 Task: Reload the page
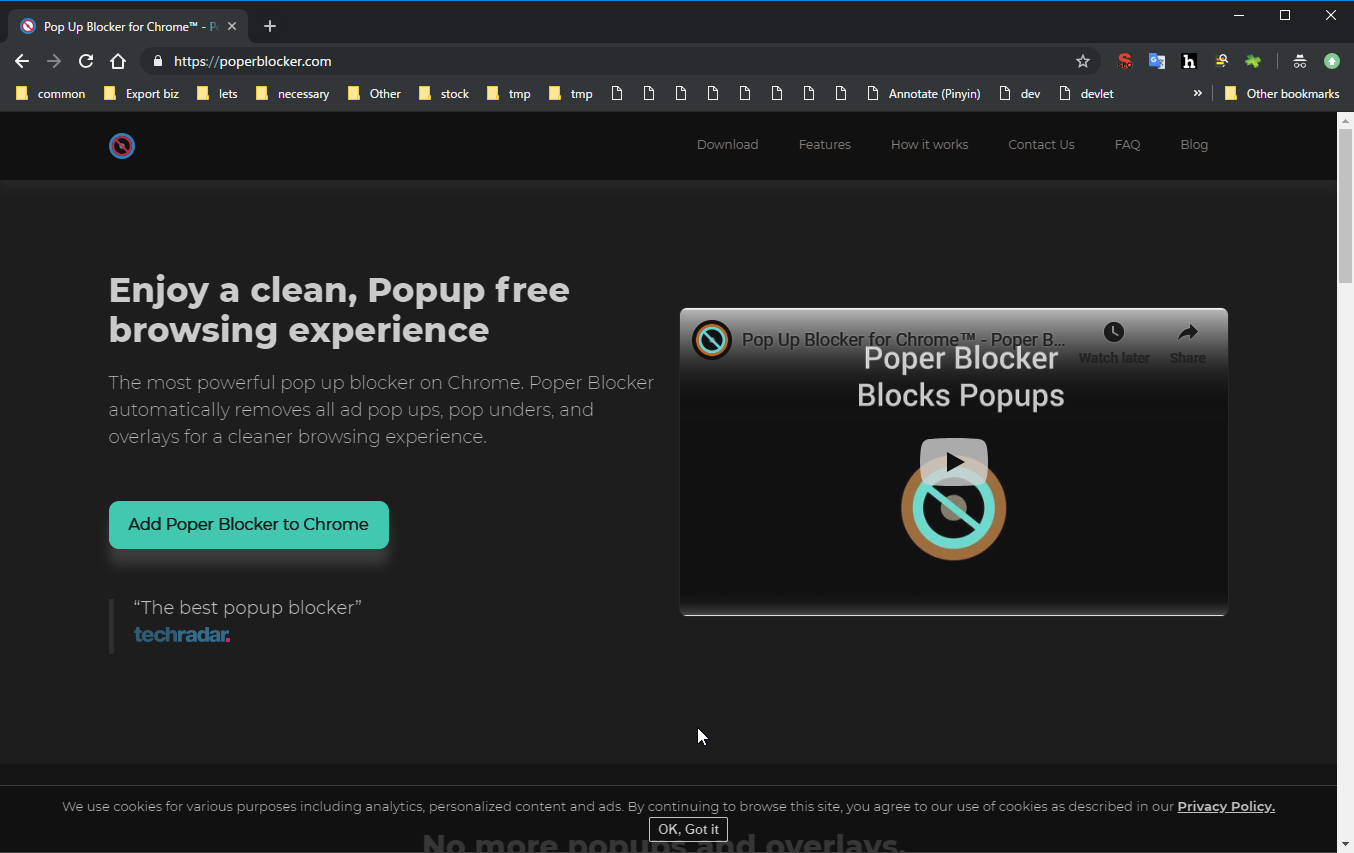pos(86,61)
